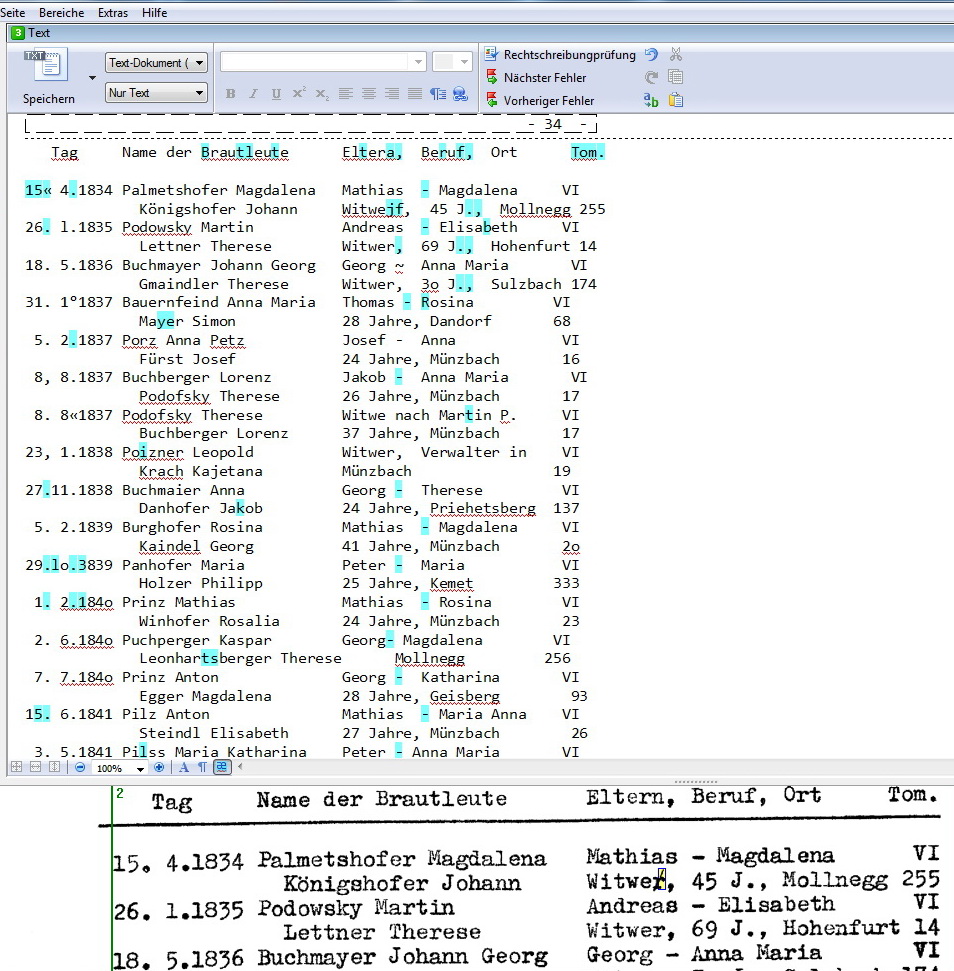The height and width of the screenshot is (971, 954).
Task: Open the Bereiche menu
Action: click(x=61, y=13)
